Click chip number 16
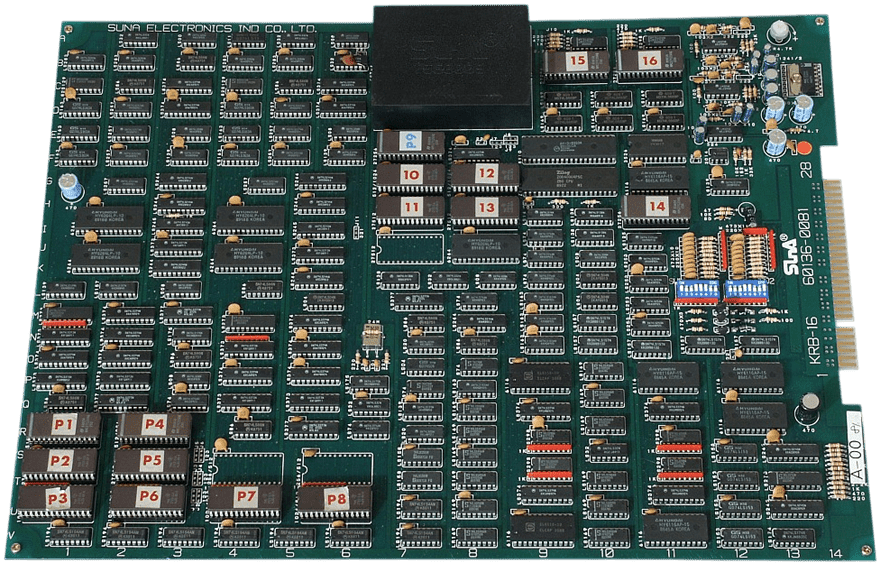The width and height of the screenshot is (881, 563). pos(649,62)
